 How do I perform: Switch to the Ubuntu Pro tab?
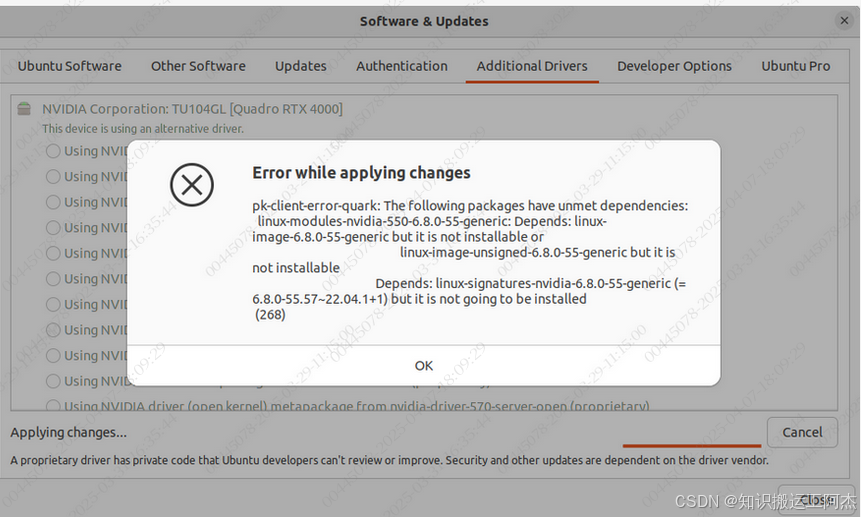pyautogui.click(x=796, y=66)
